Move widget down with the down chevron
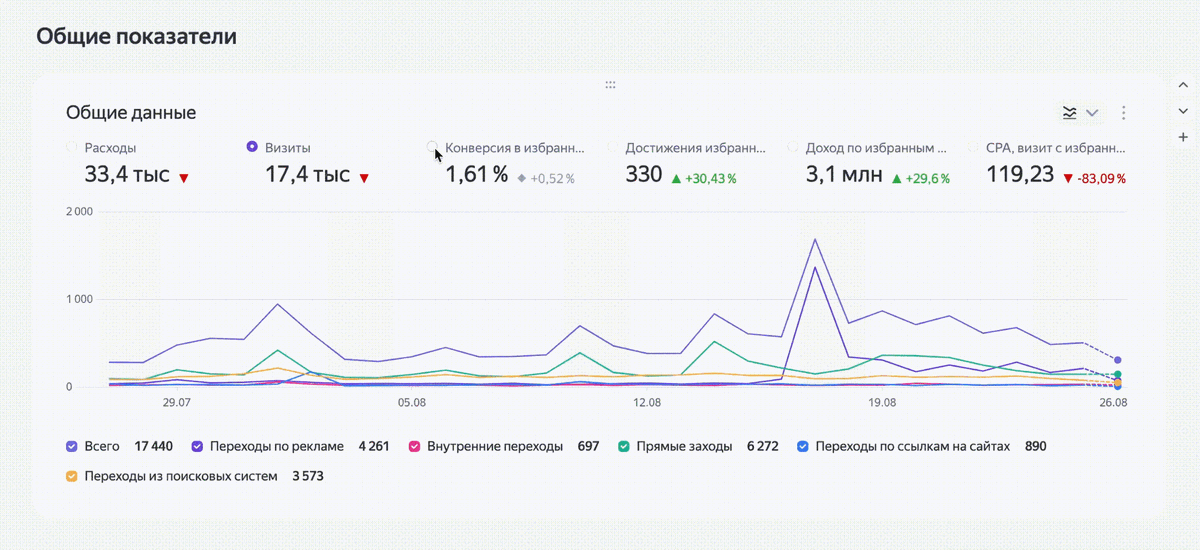The height and width of the screenshot is (550, 1200). coord(1183,111)
